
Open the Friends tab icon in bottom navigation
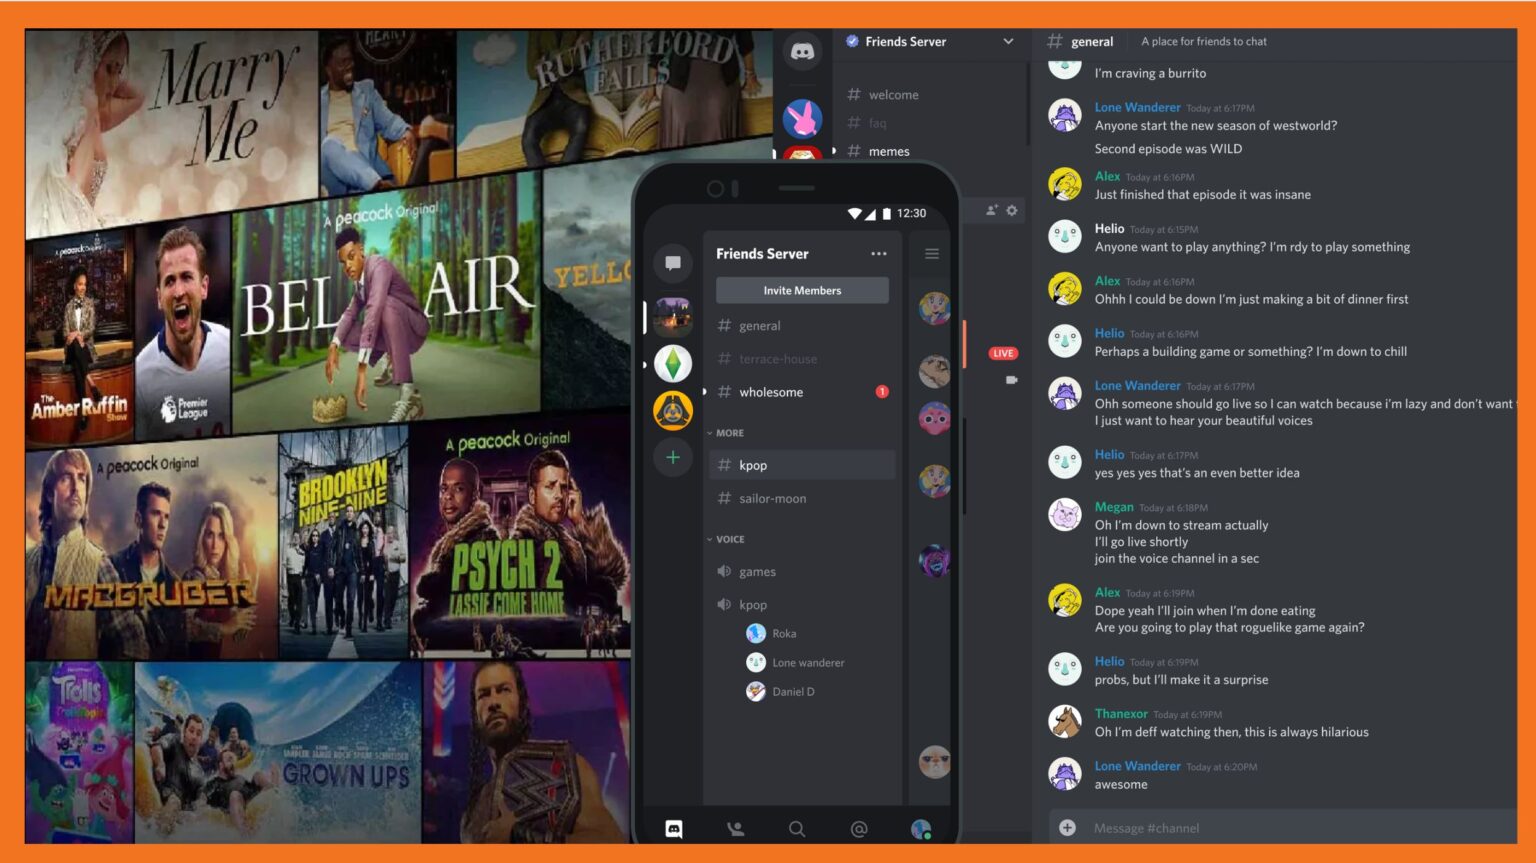click(735, 828)
